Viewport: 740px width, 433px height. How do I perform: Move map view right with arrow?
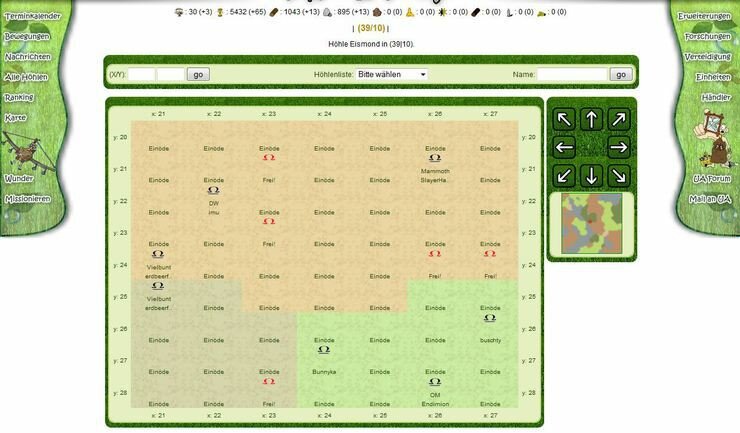point(619,147)
